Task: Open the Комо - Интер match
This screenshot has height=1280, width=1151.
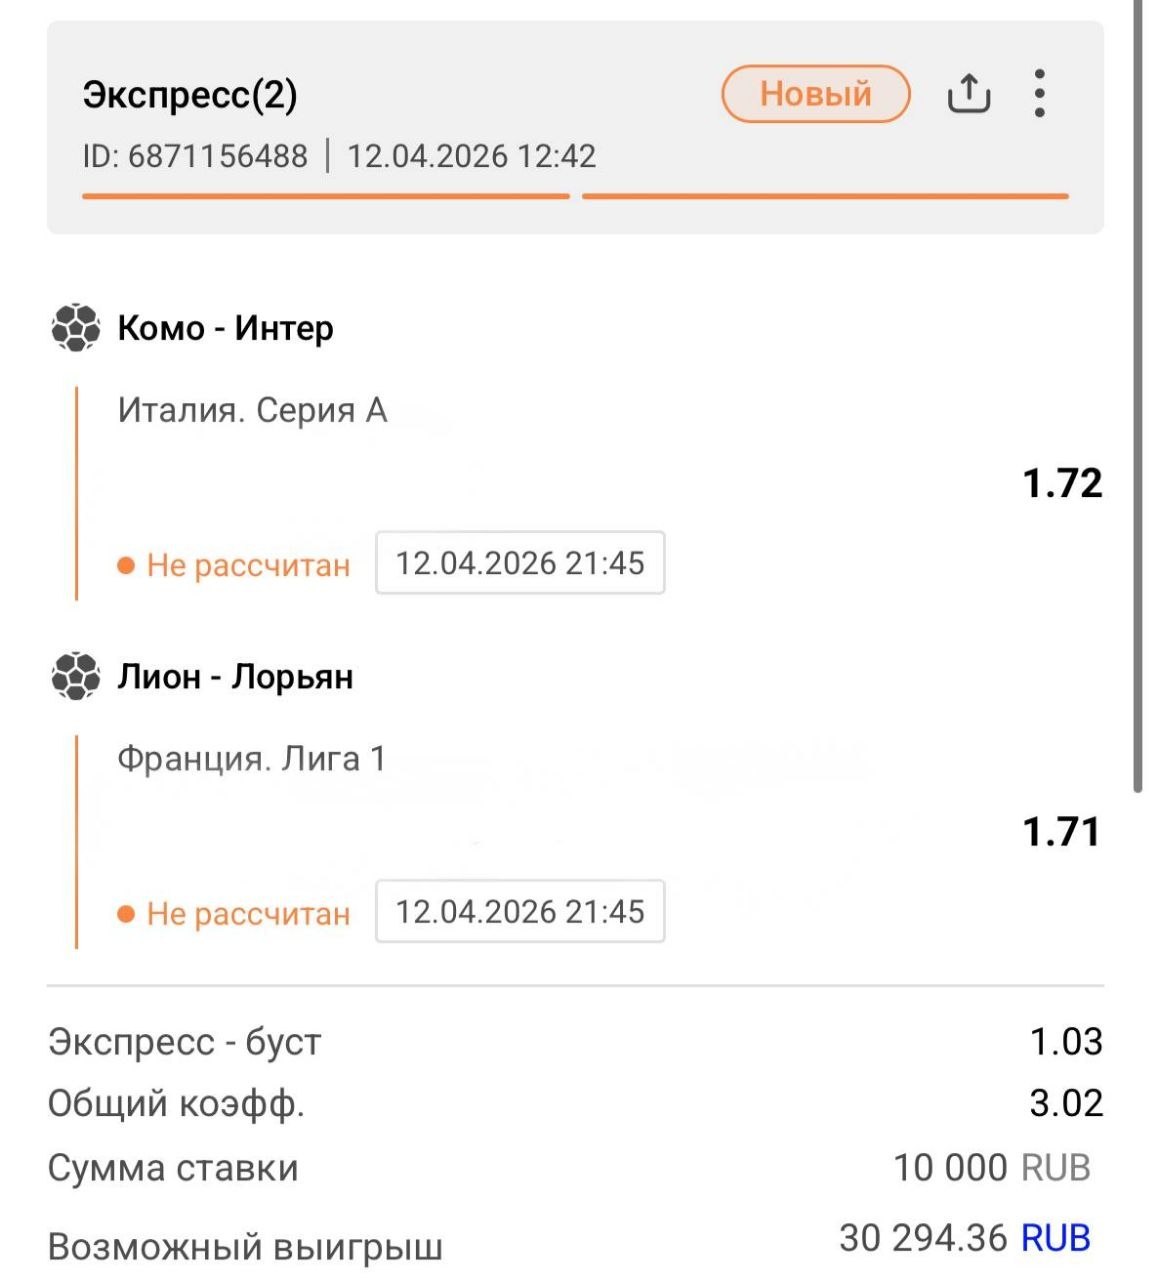Action: tap(225, 328)
